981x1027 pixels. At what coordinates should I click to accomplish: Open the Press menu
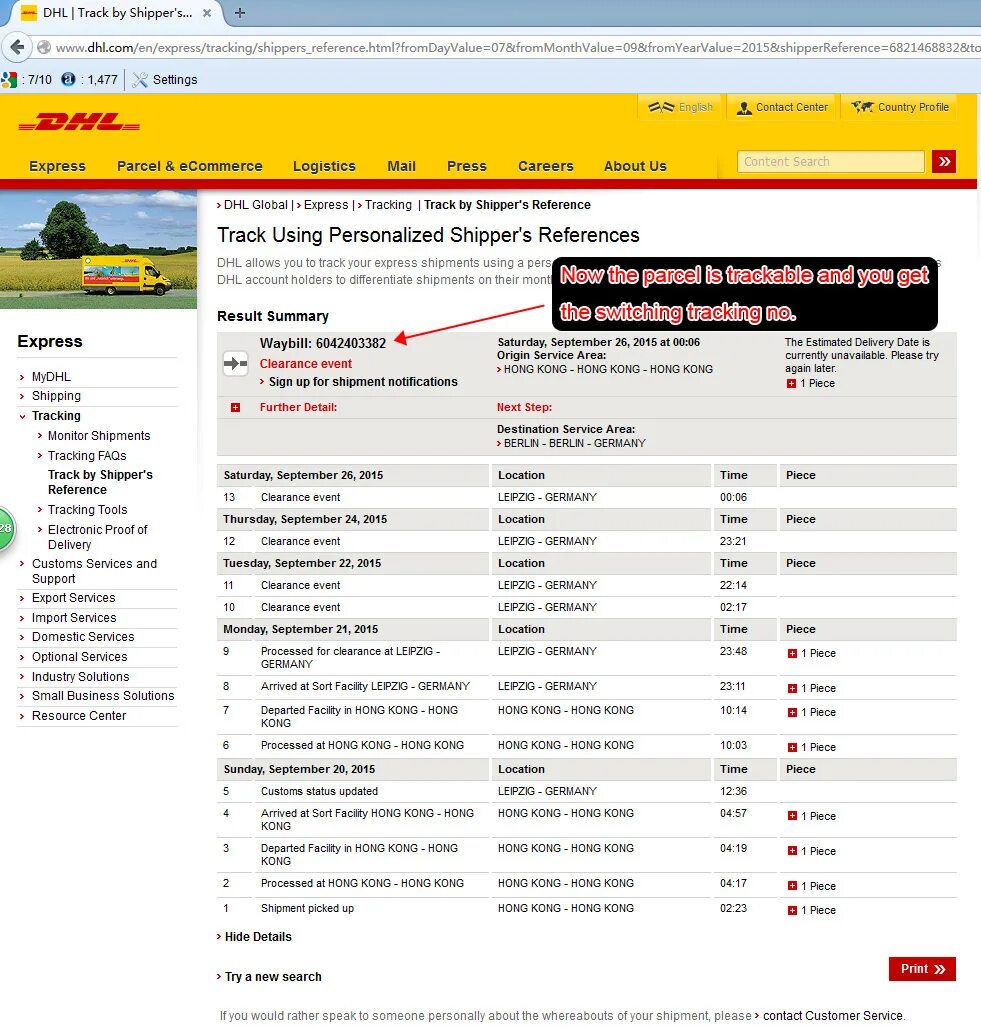point(466,166)
